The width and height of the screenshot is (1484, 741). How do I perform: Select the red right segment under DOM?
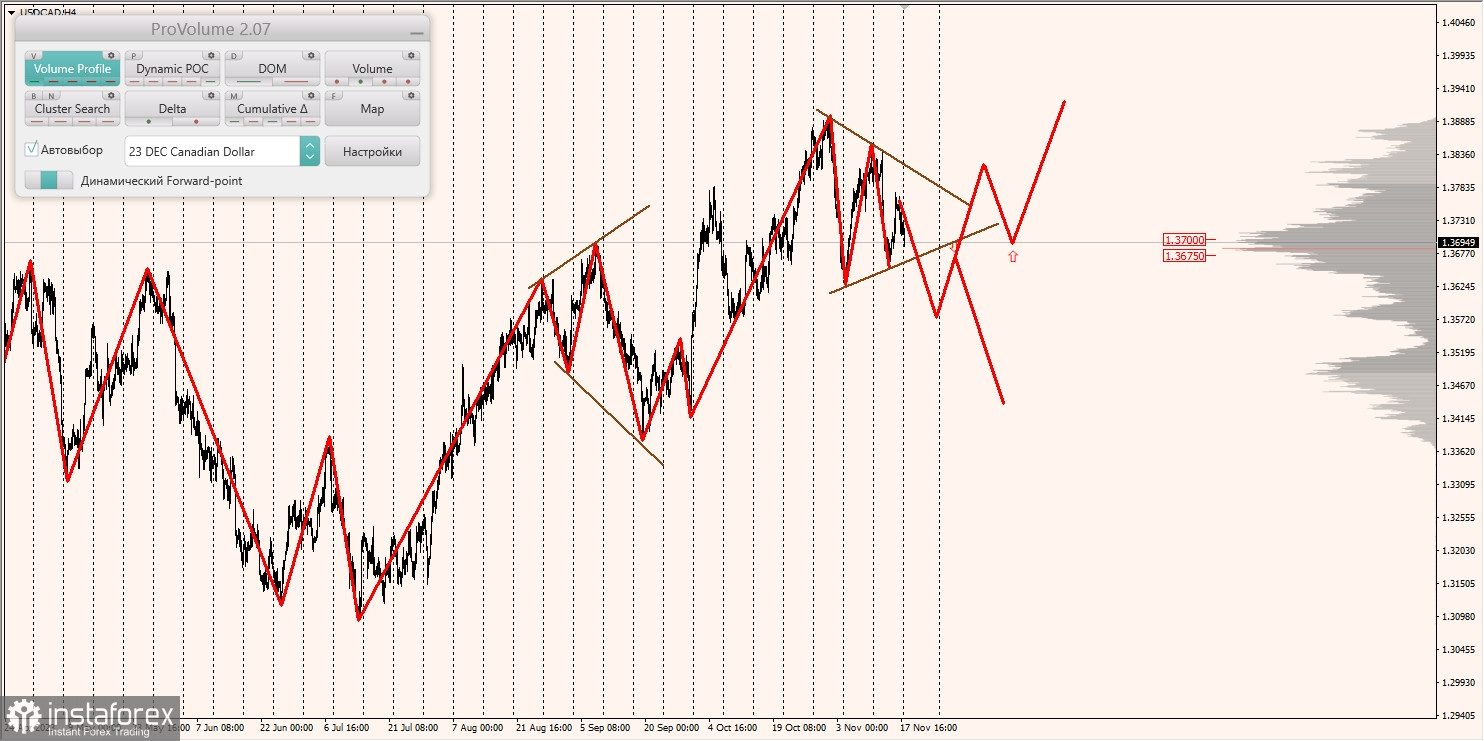coord(296,81)
